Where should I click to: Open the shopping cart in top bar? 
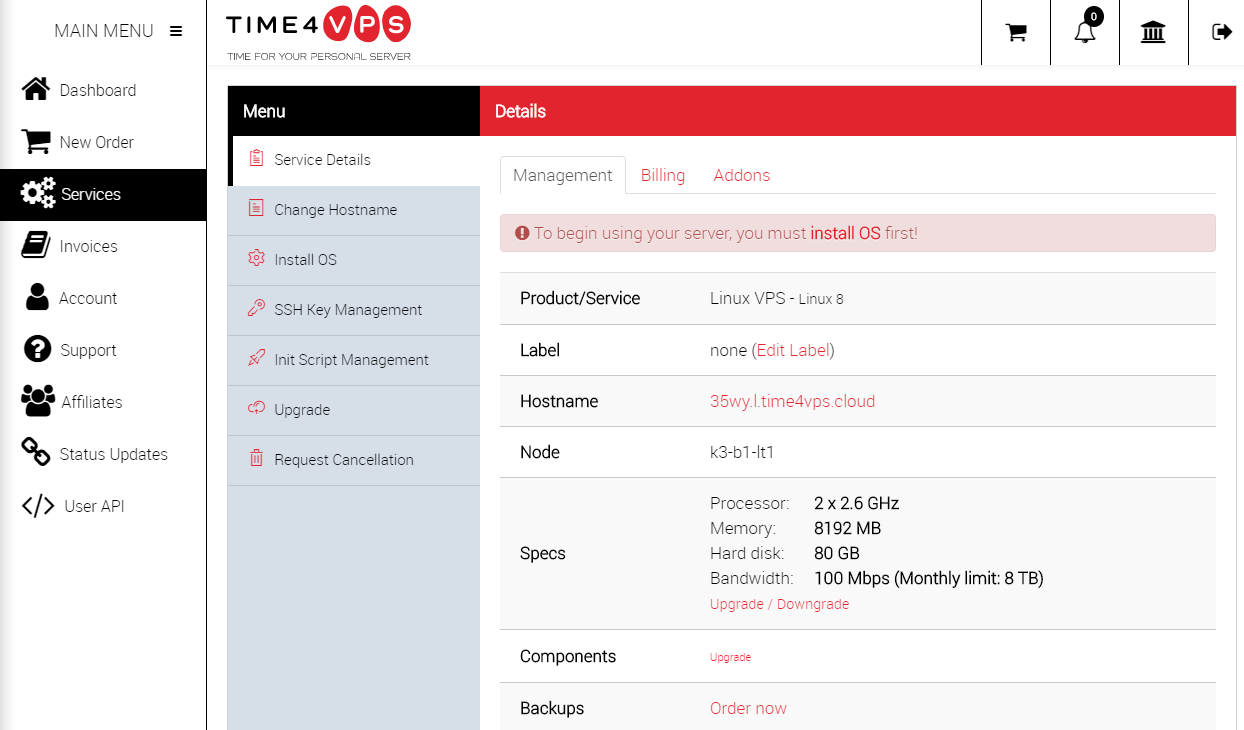click(1016, 33)
